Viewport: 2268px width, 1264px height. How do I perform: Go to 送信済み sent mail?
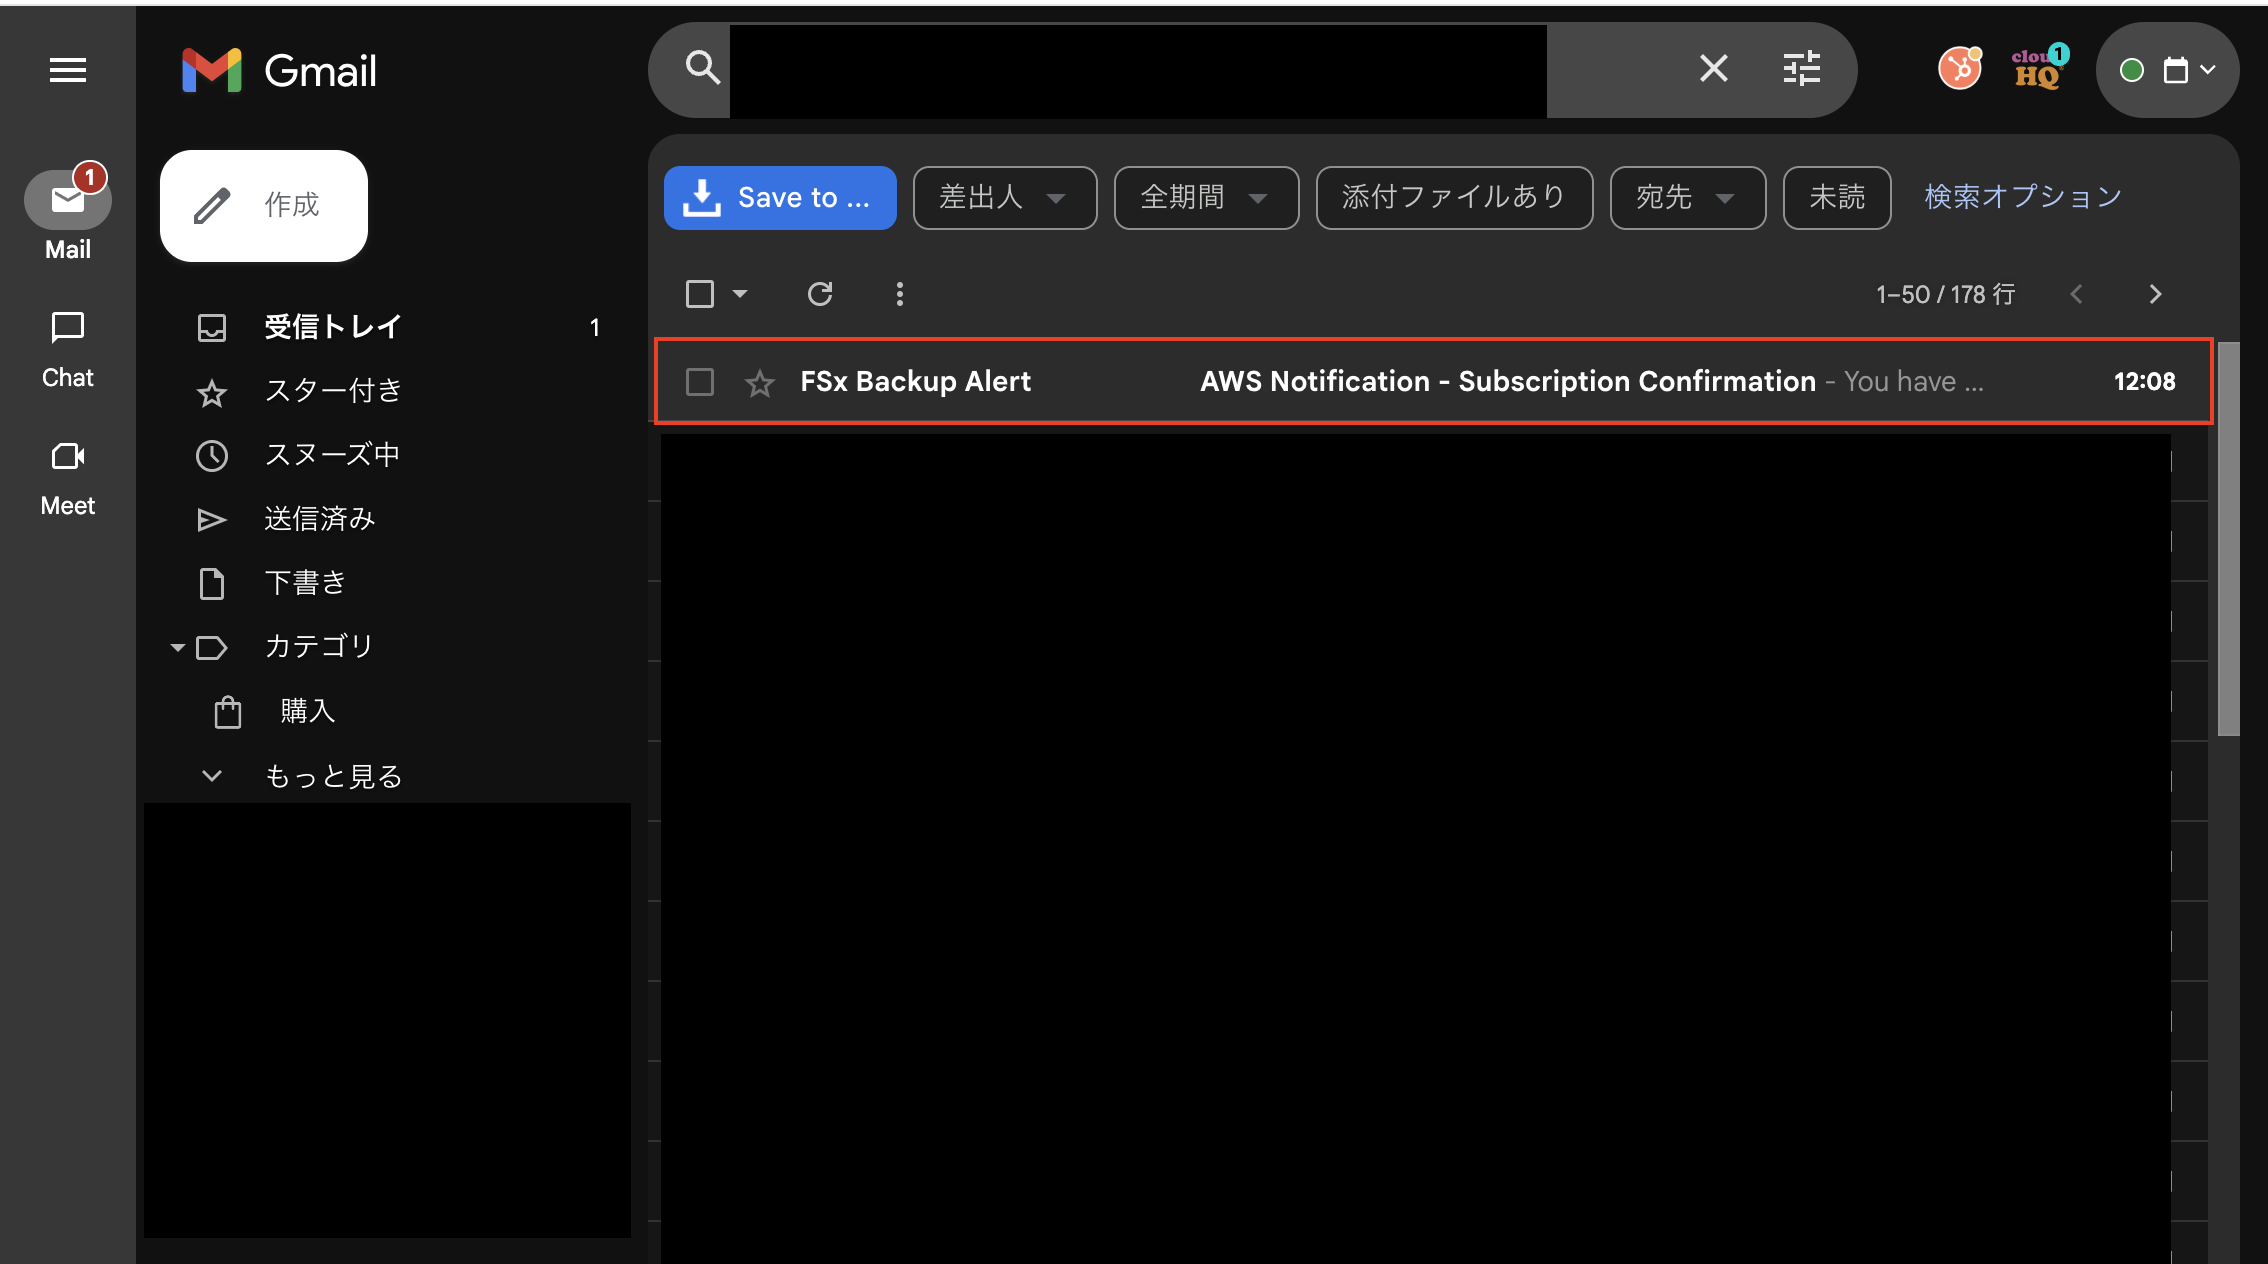click(320, 518)
